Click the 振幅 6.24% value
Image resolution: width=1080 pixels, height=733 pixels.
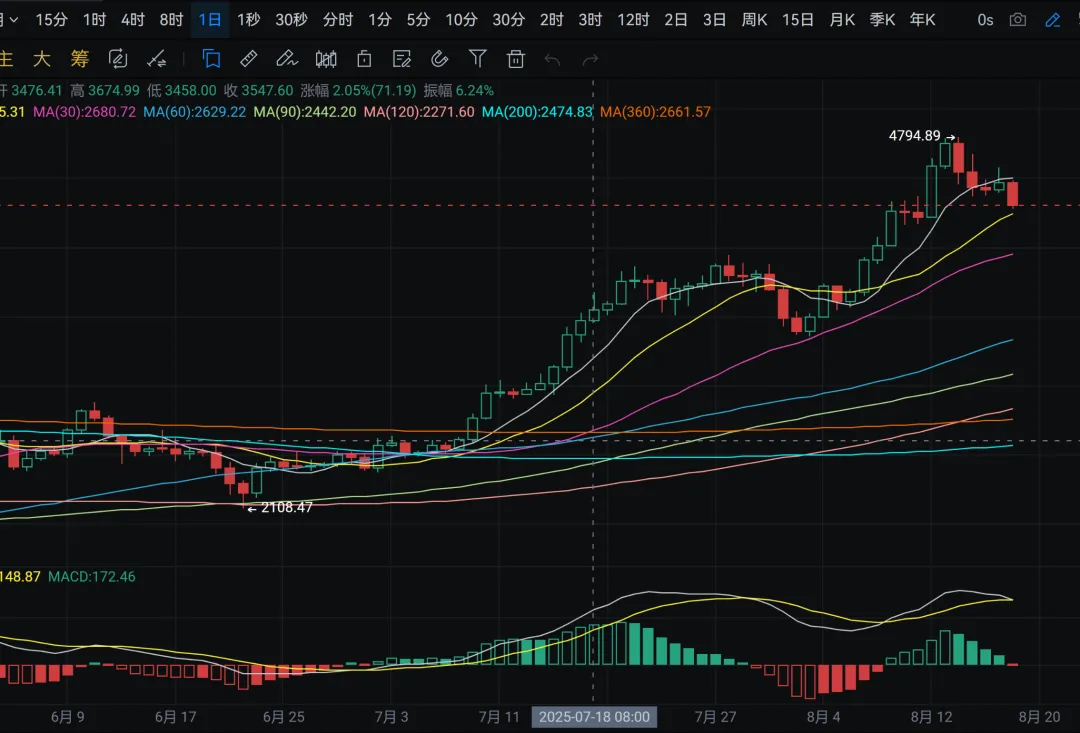tap(459, 90)
